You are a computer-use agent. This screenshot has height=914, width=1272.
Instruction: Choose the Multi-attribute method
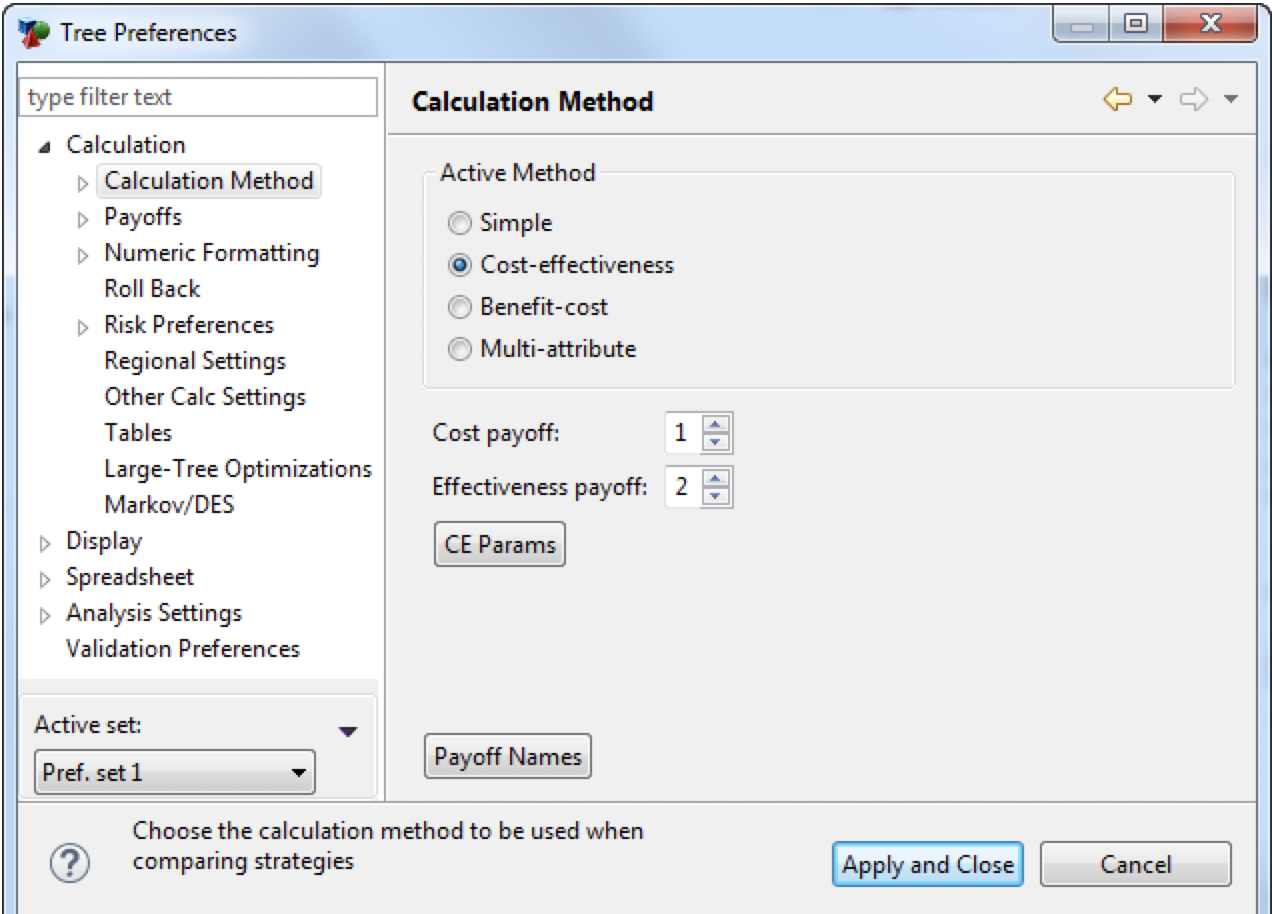[460, 349]
